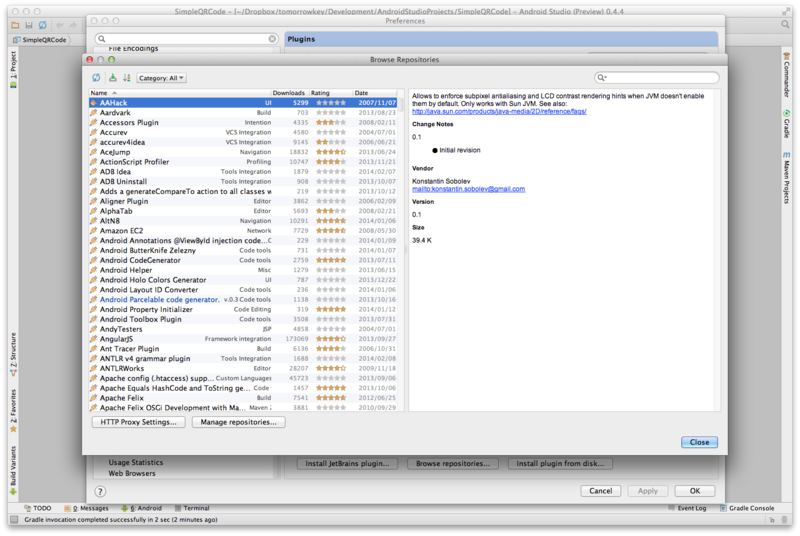Click the Redo arrow in main toolbar
The height and width of the screenshot is (536, 800).
click(x=73, y=25)
